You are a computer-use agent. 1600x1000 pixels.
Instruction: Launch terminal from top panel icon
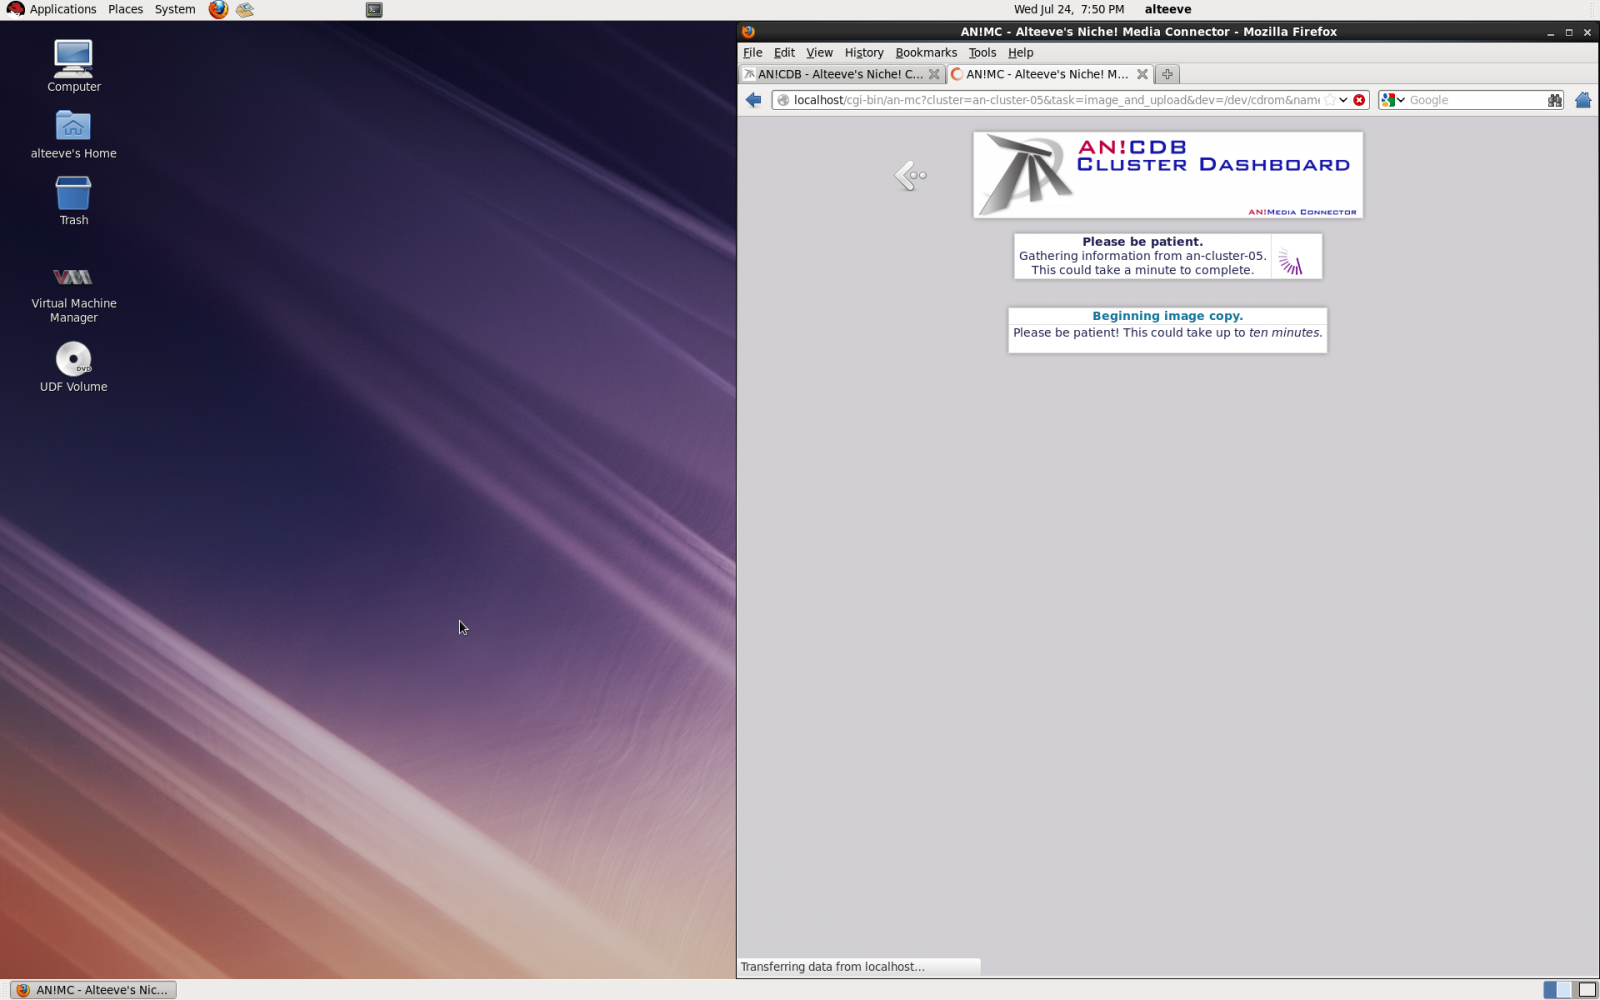(x=374, y=10)
